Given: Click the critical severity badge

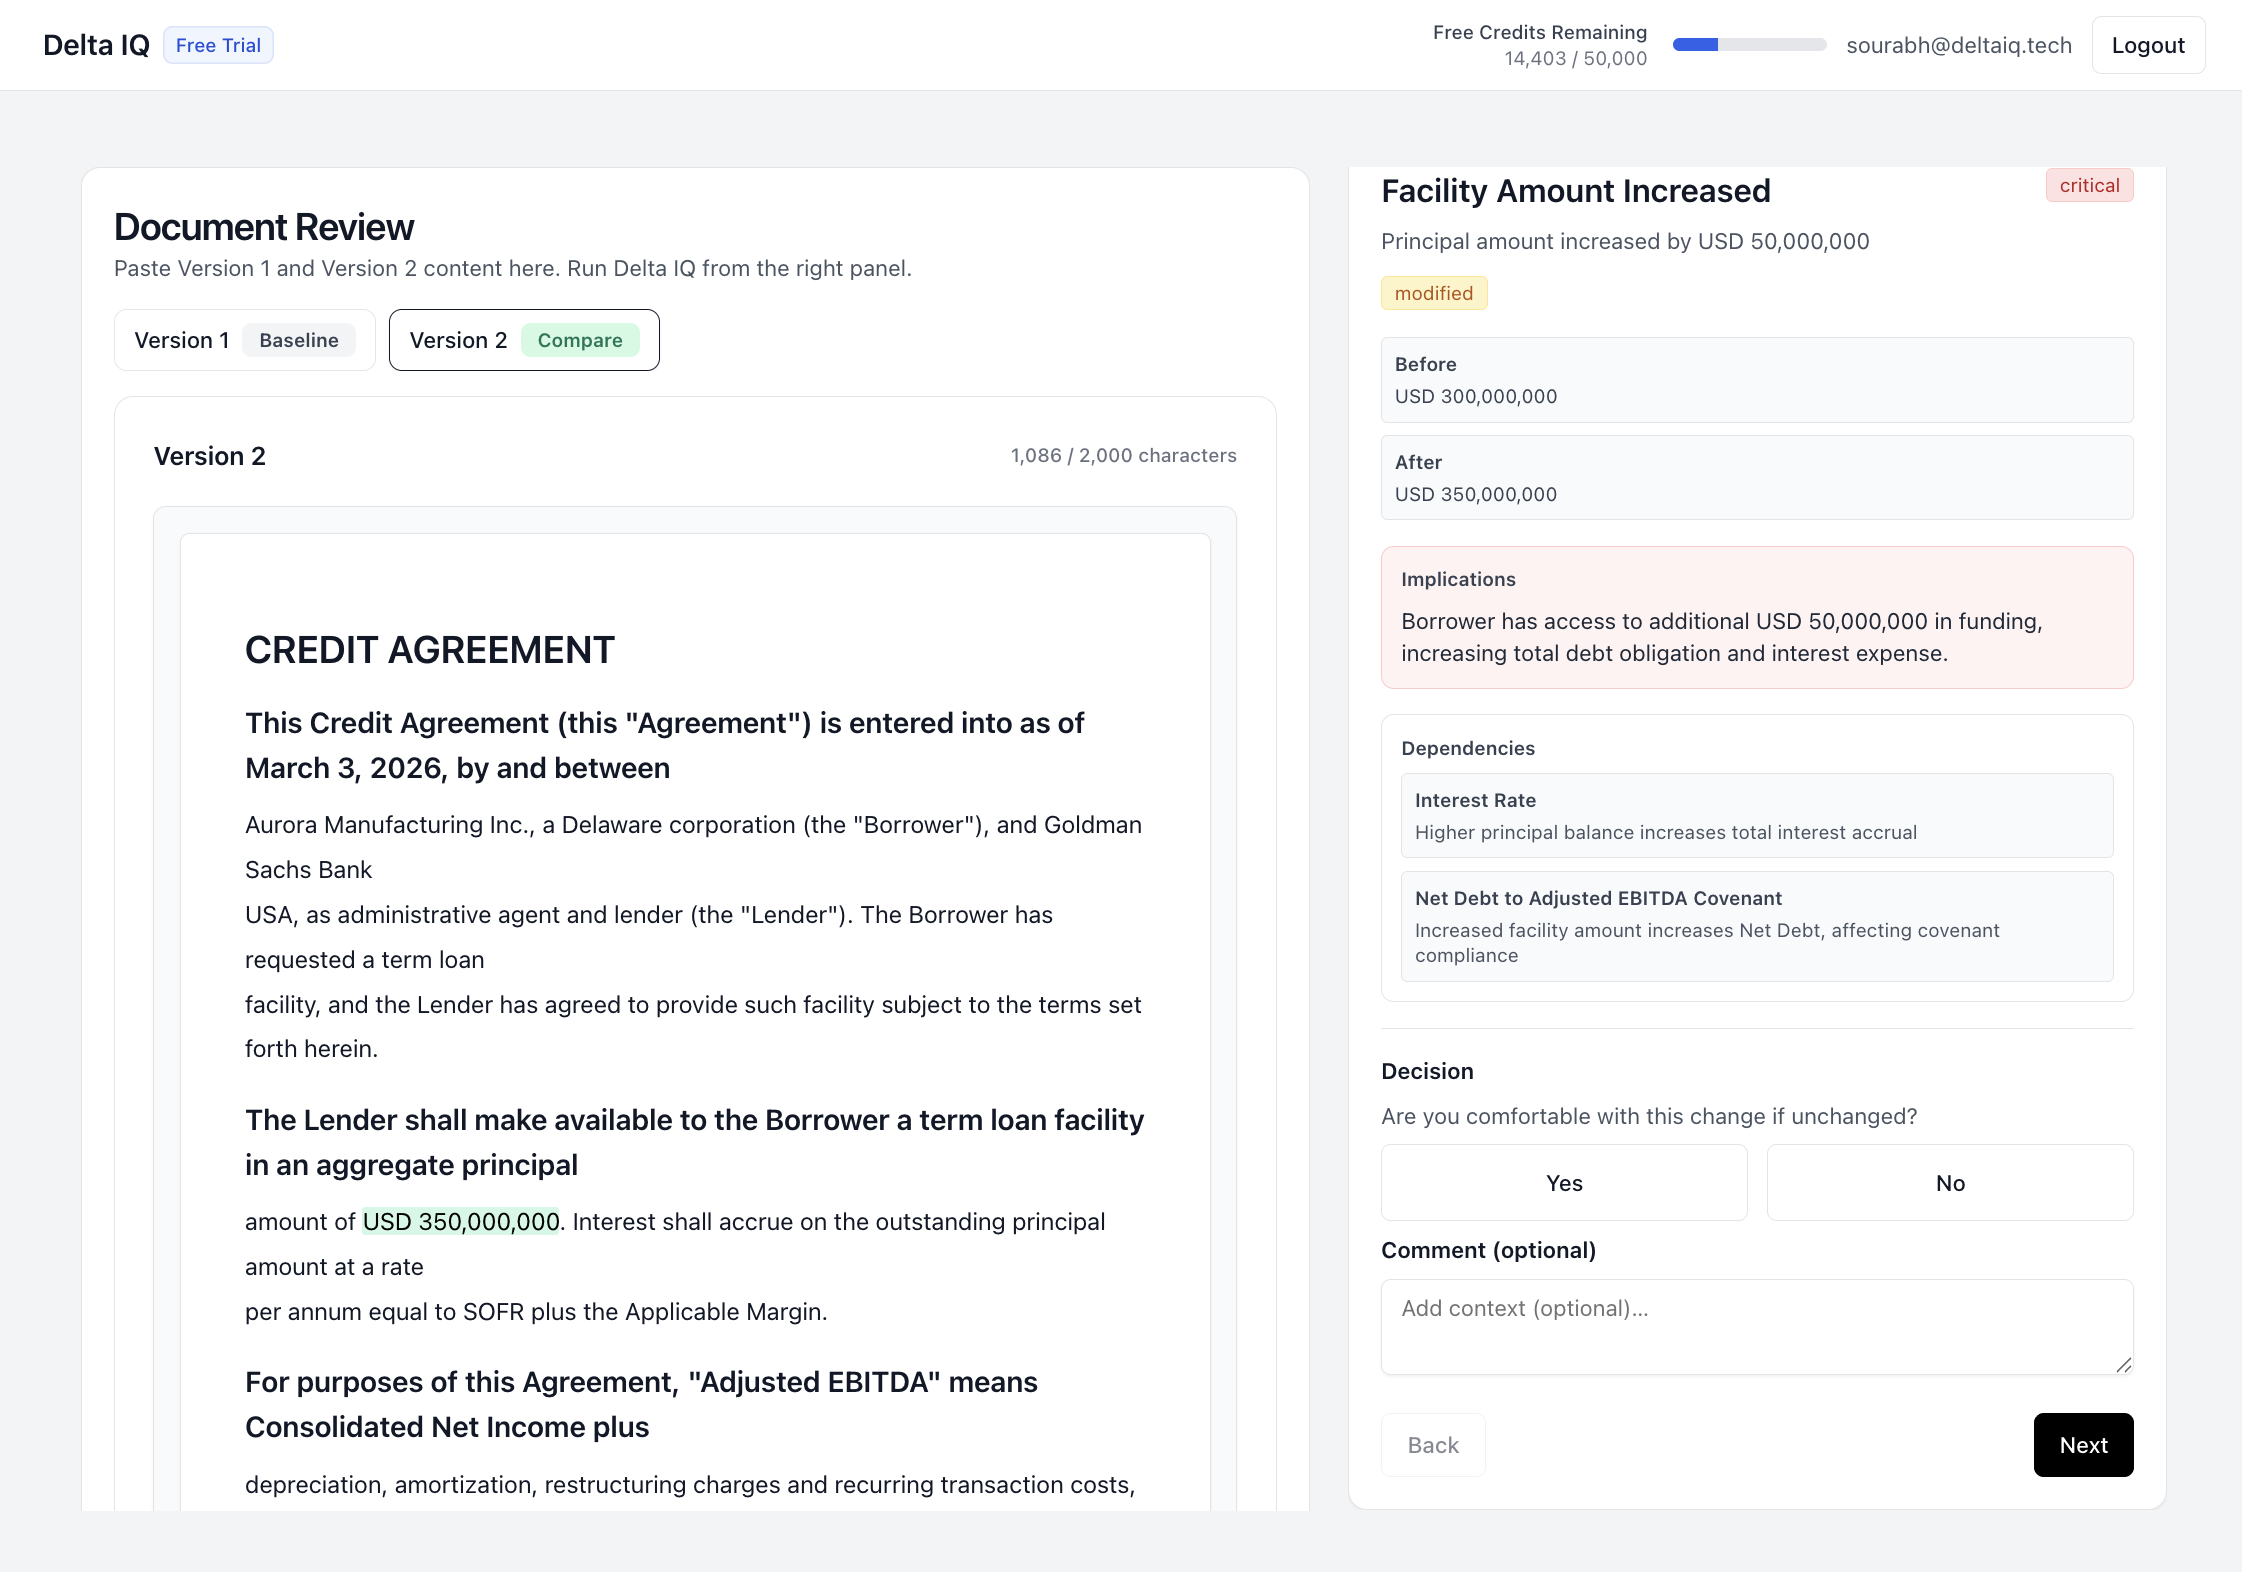Looking at the screenshot, I should click(2088, 185).
